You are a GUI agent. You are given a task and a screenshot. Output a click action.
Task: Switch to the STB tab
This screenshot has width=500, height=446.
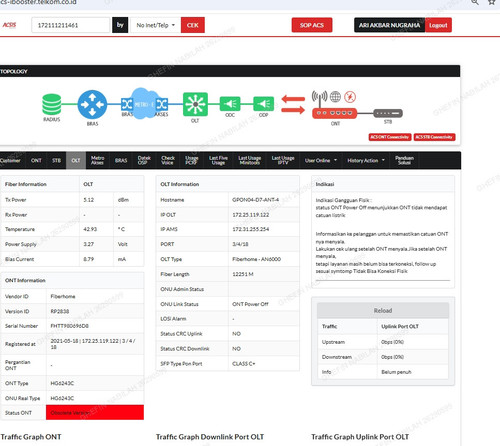[56, 160]
